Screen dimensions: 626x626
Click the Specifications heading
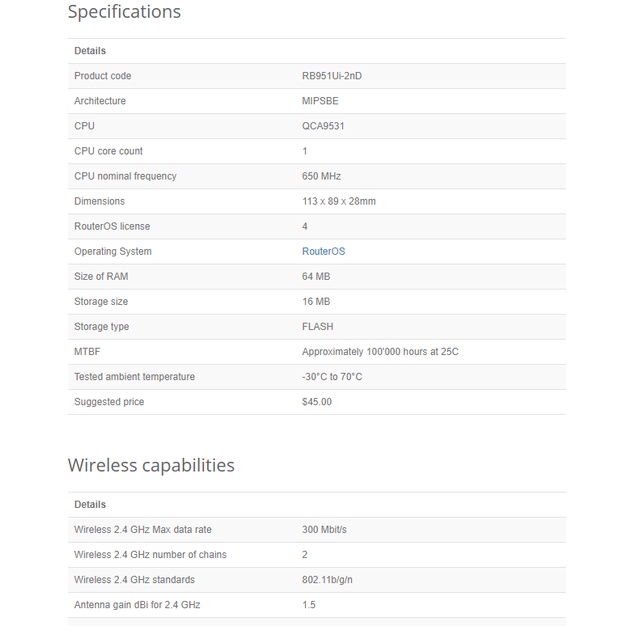coord(124,12)
